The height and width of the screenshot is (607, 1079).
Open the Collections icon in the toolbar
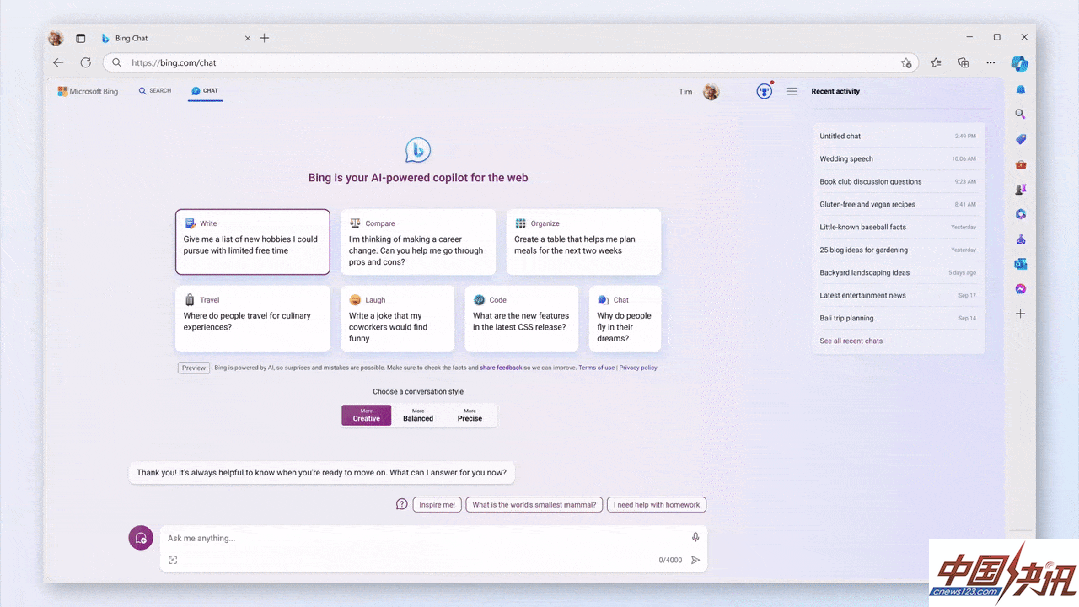point(963,63)
